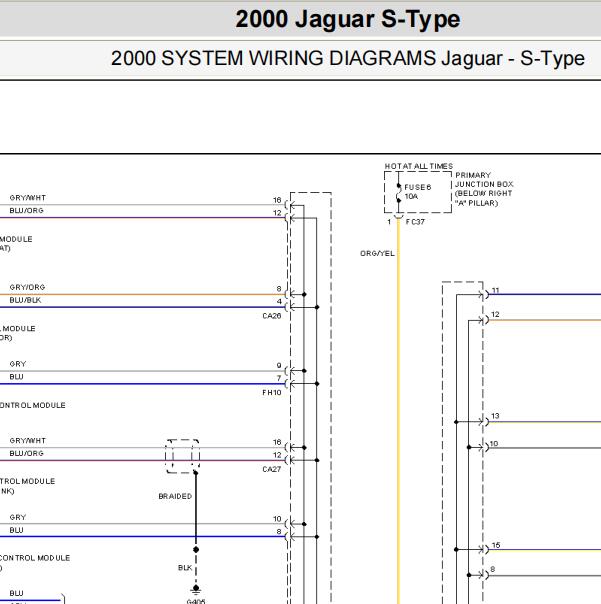601x604 pixels.
Task: Click the thick yellow ORG/YEL wire
Action: coord(398,411)
